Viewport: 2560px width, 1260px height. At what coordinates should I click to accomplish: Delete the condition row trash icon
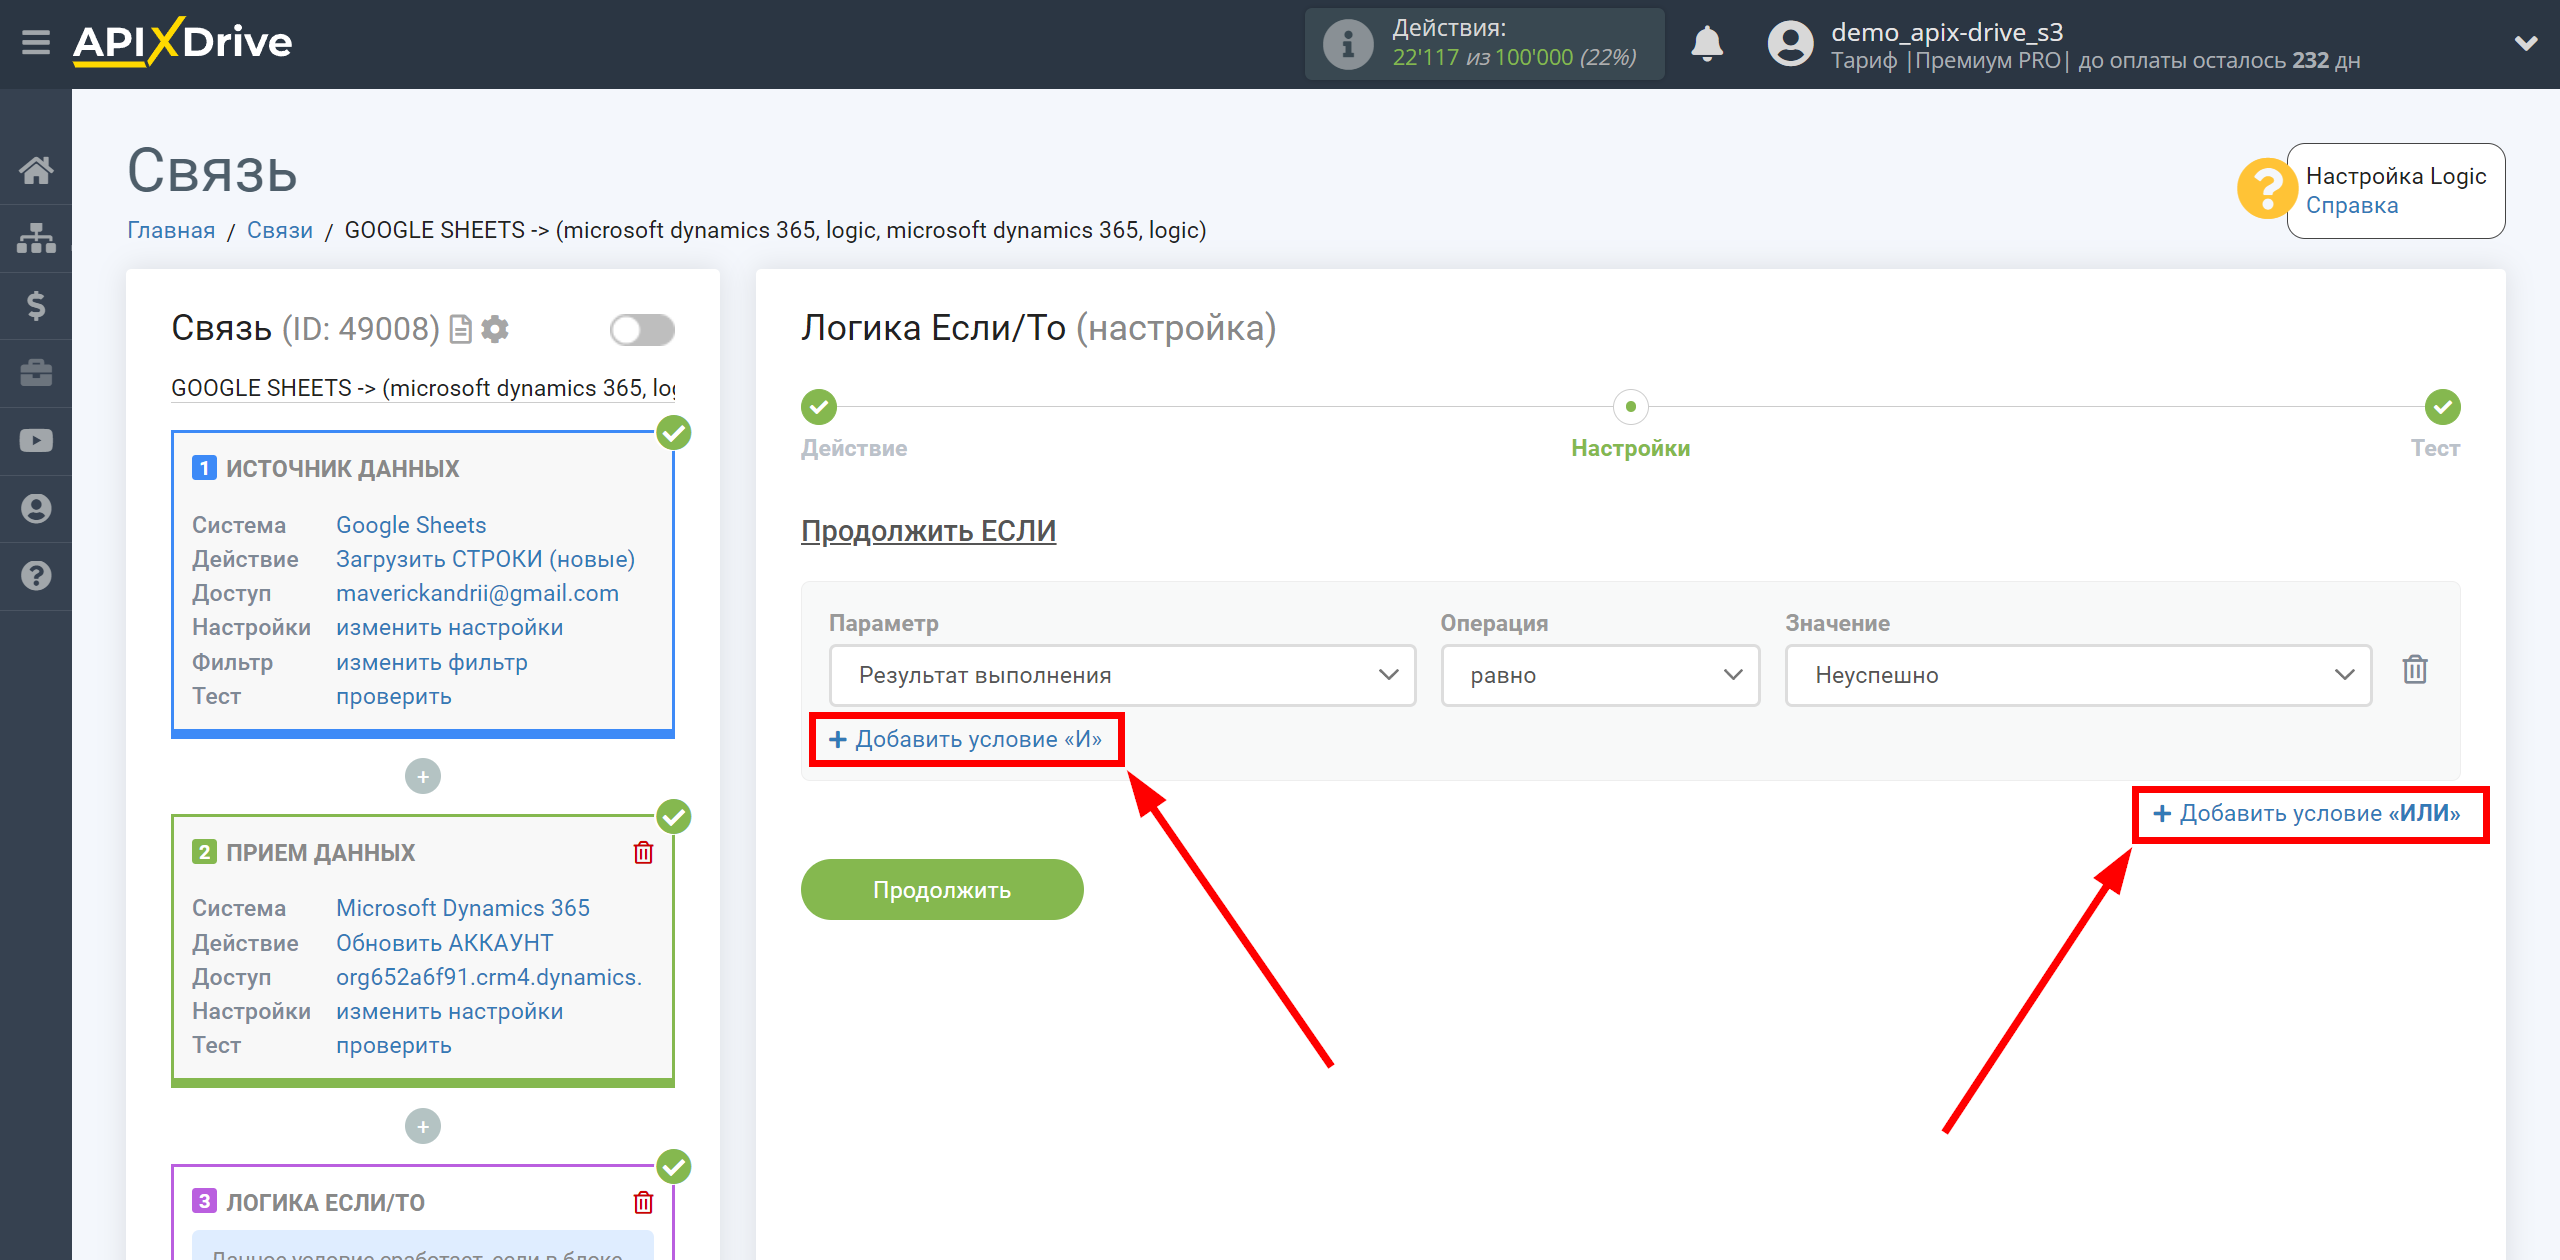click(2414, 669)
